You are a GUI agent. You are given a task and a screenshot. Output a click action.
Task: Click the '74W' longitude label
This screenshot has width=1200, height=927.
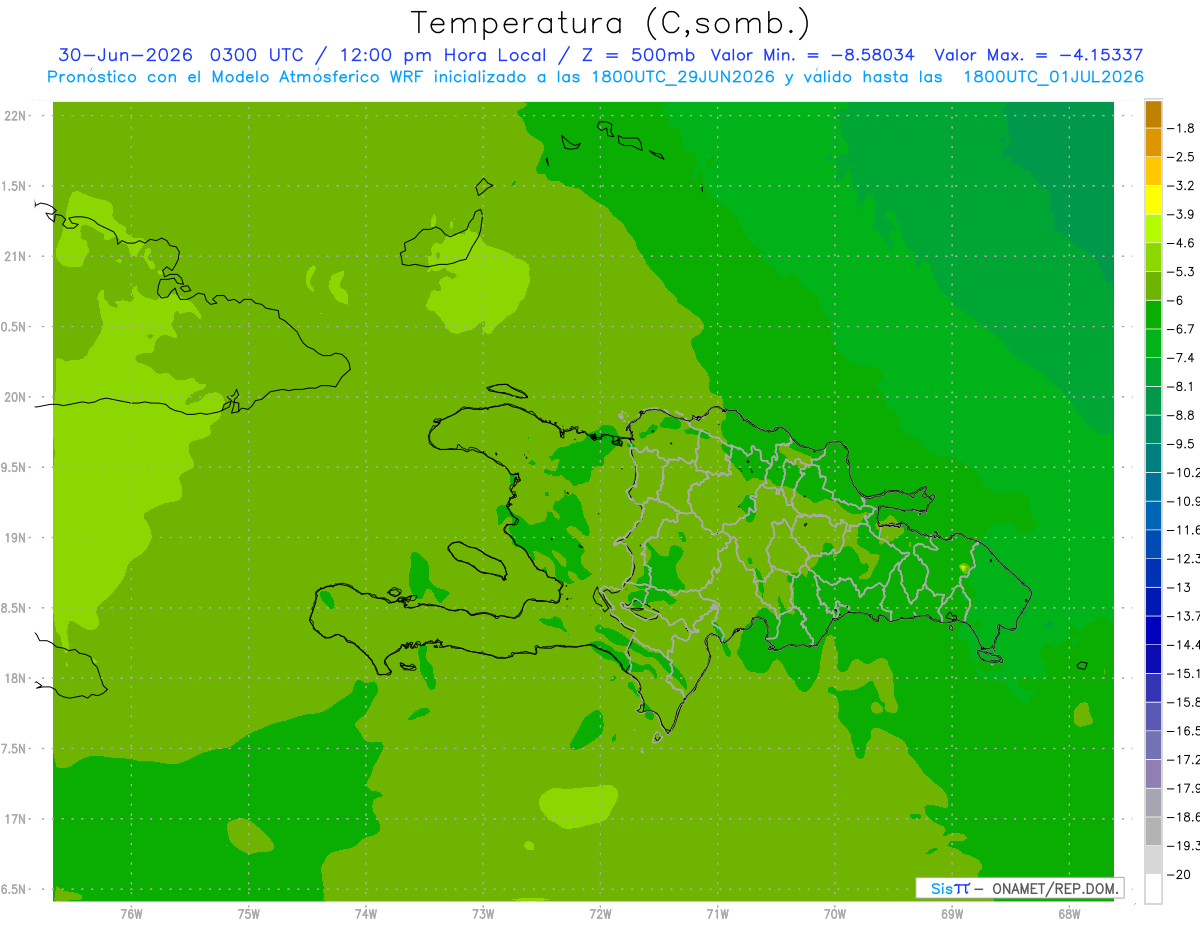coord(366,914)
